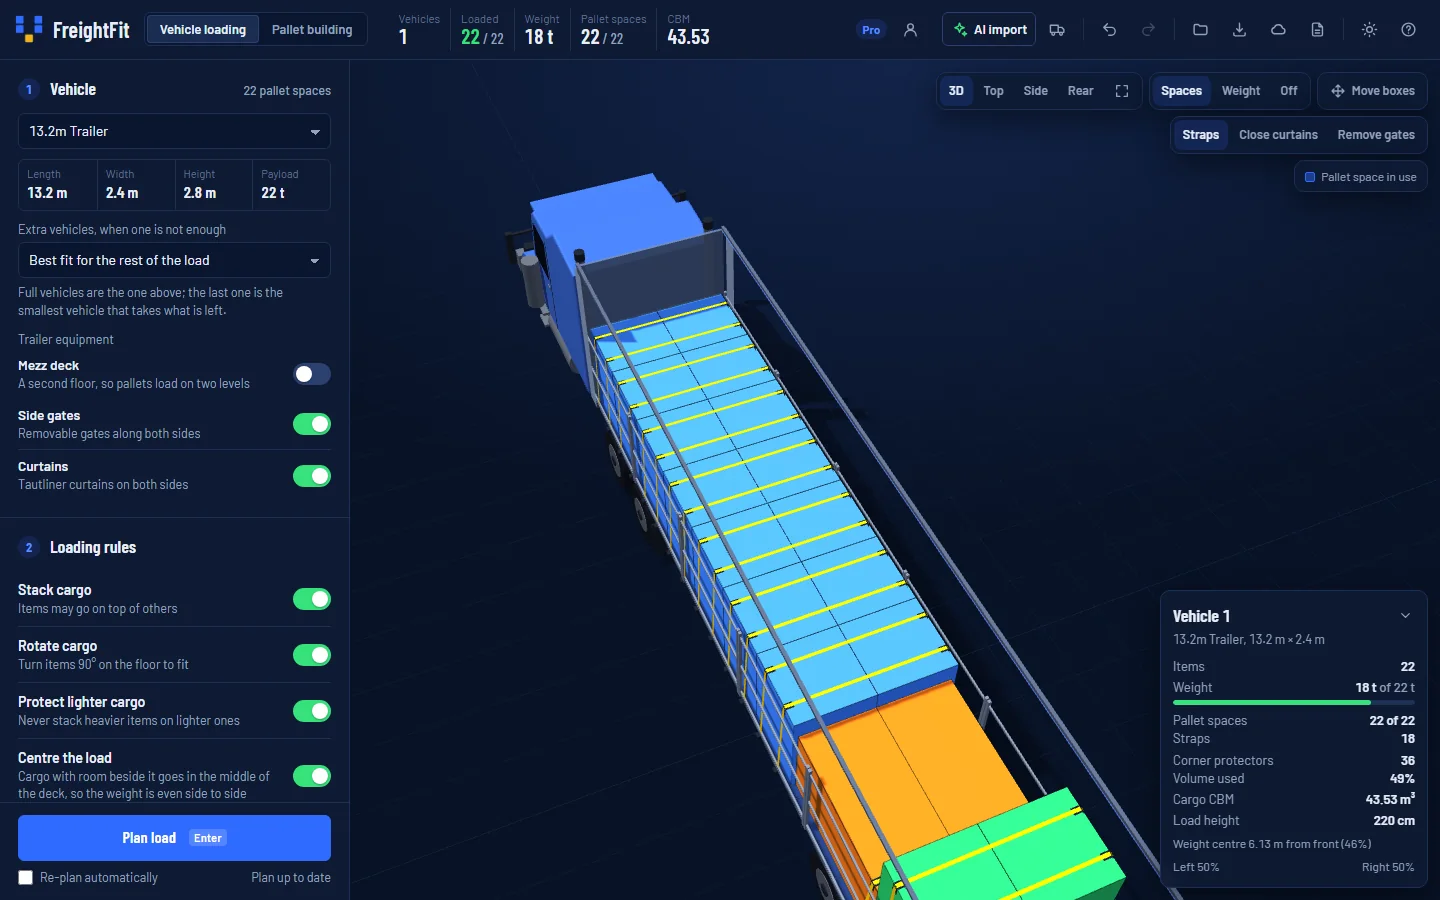Toggle the light theme sun icon
The width and height of the screenshot is (1440, 900).
click(1369, 30)
